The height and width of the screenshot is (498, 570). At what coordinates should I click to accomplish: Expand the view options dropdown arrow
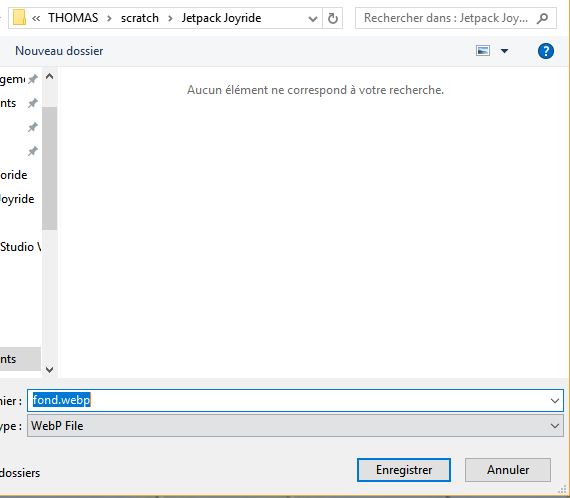point(505,51)
